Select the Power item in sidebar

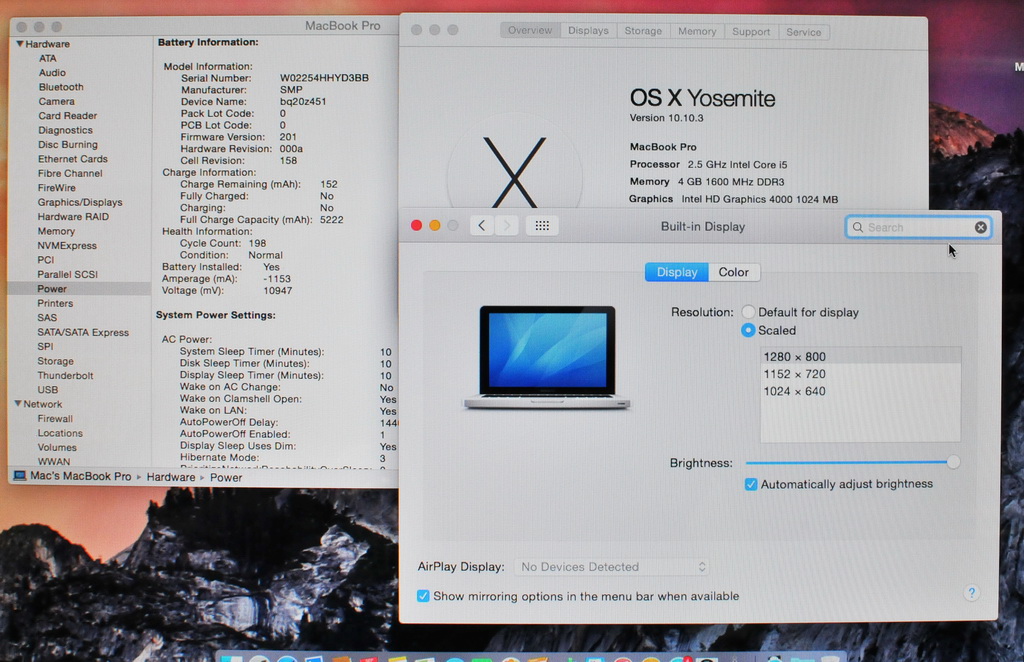(79, 289)
